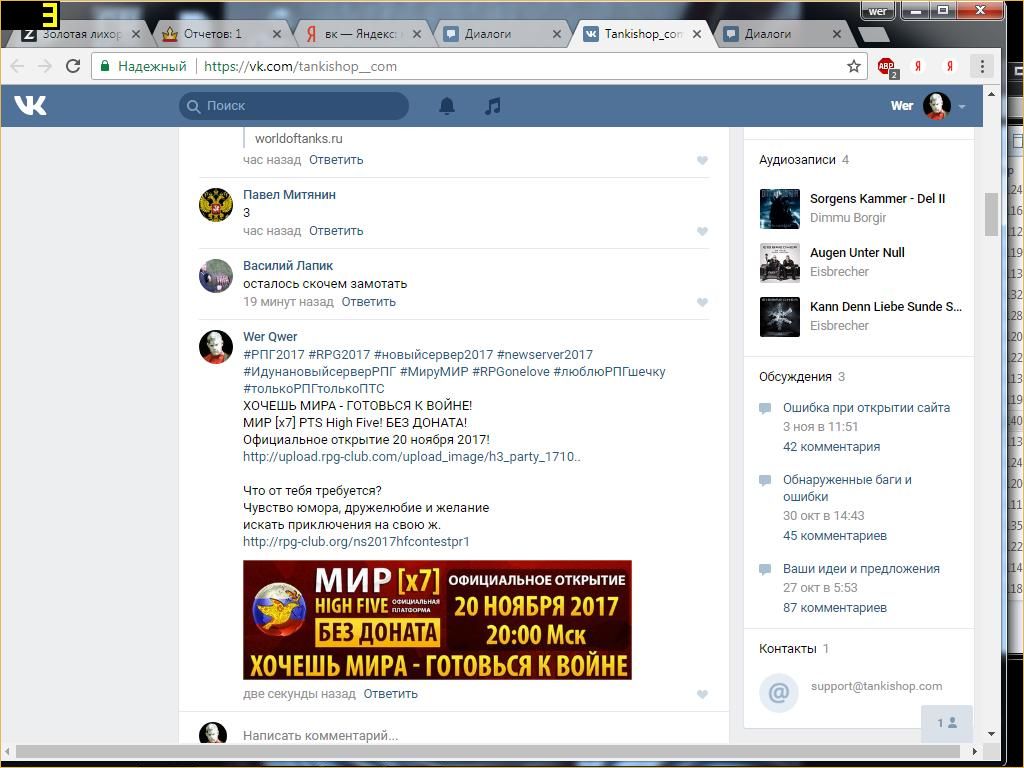The height and width of the screenshot is (768, 1024).
Task: Open the VK logo home link
Action: tap(31, 105)
